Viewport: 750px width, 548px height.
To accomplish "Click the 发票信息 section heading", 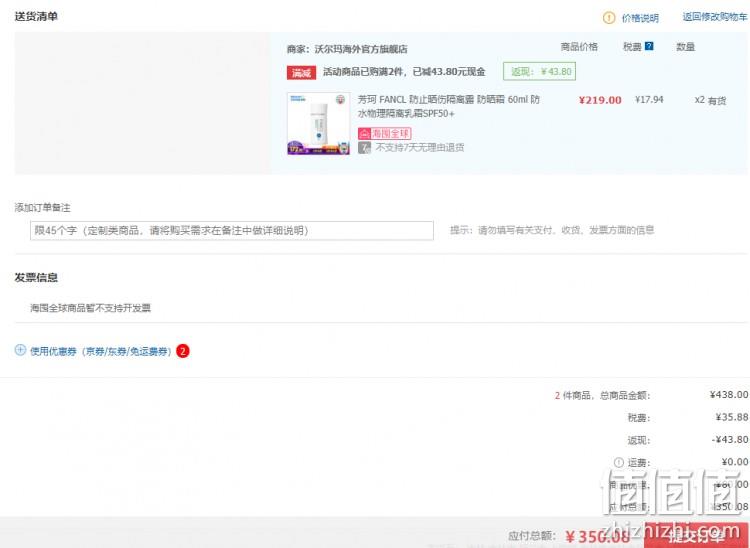I will tap(36, 277).
